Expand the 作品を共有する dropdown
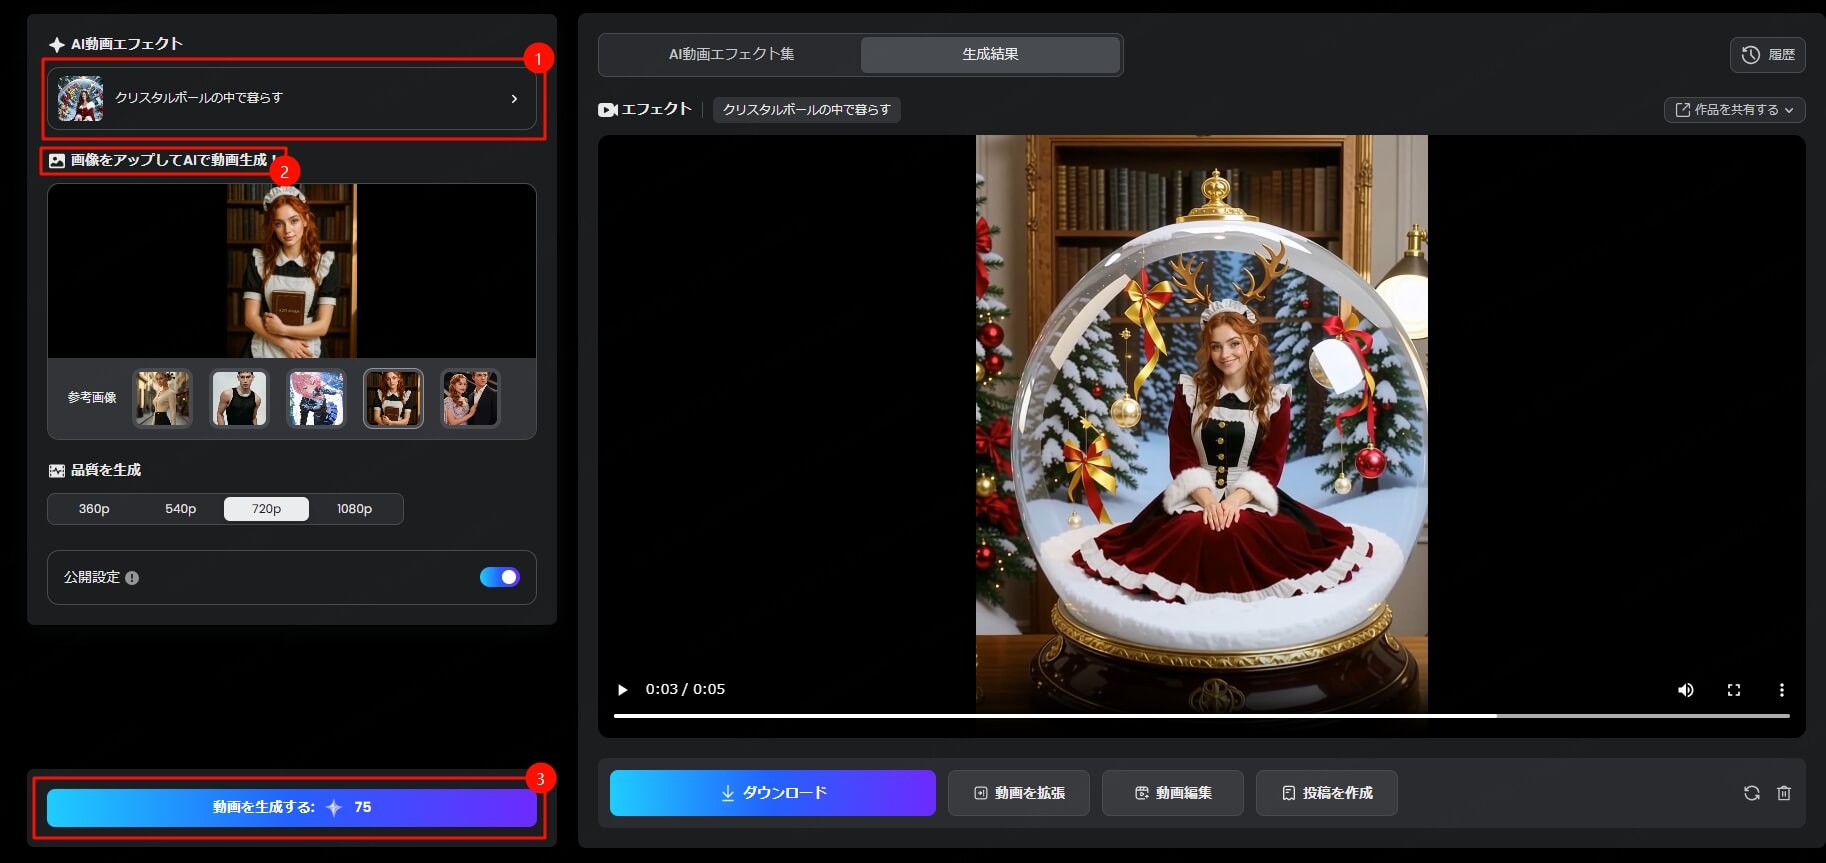Viewport: 1826px width, 863px height. point(1733,110)
